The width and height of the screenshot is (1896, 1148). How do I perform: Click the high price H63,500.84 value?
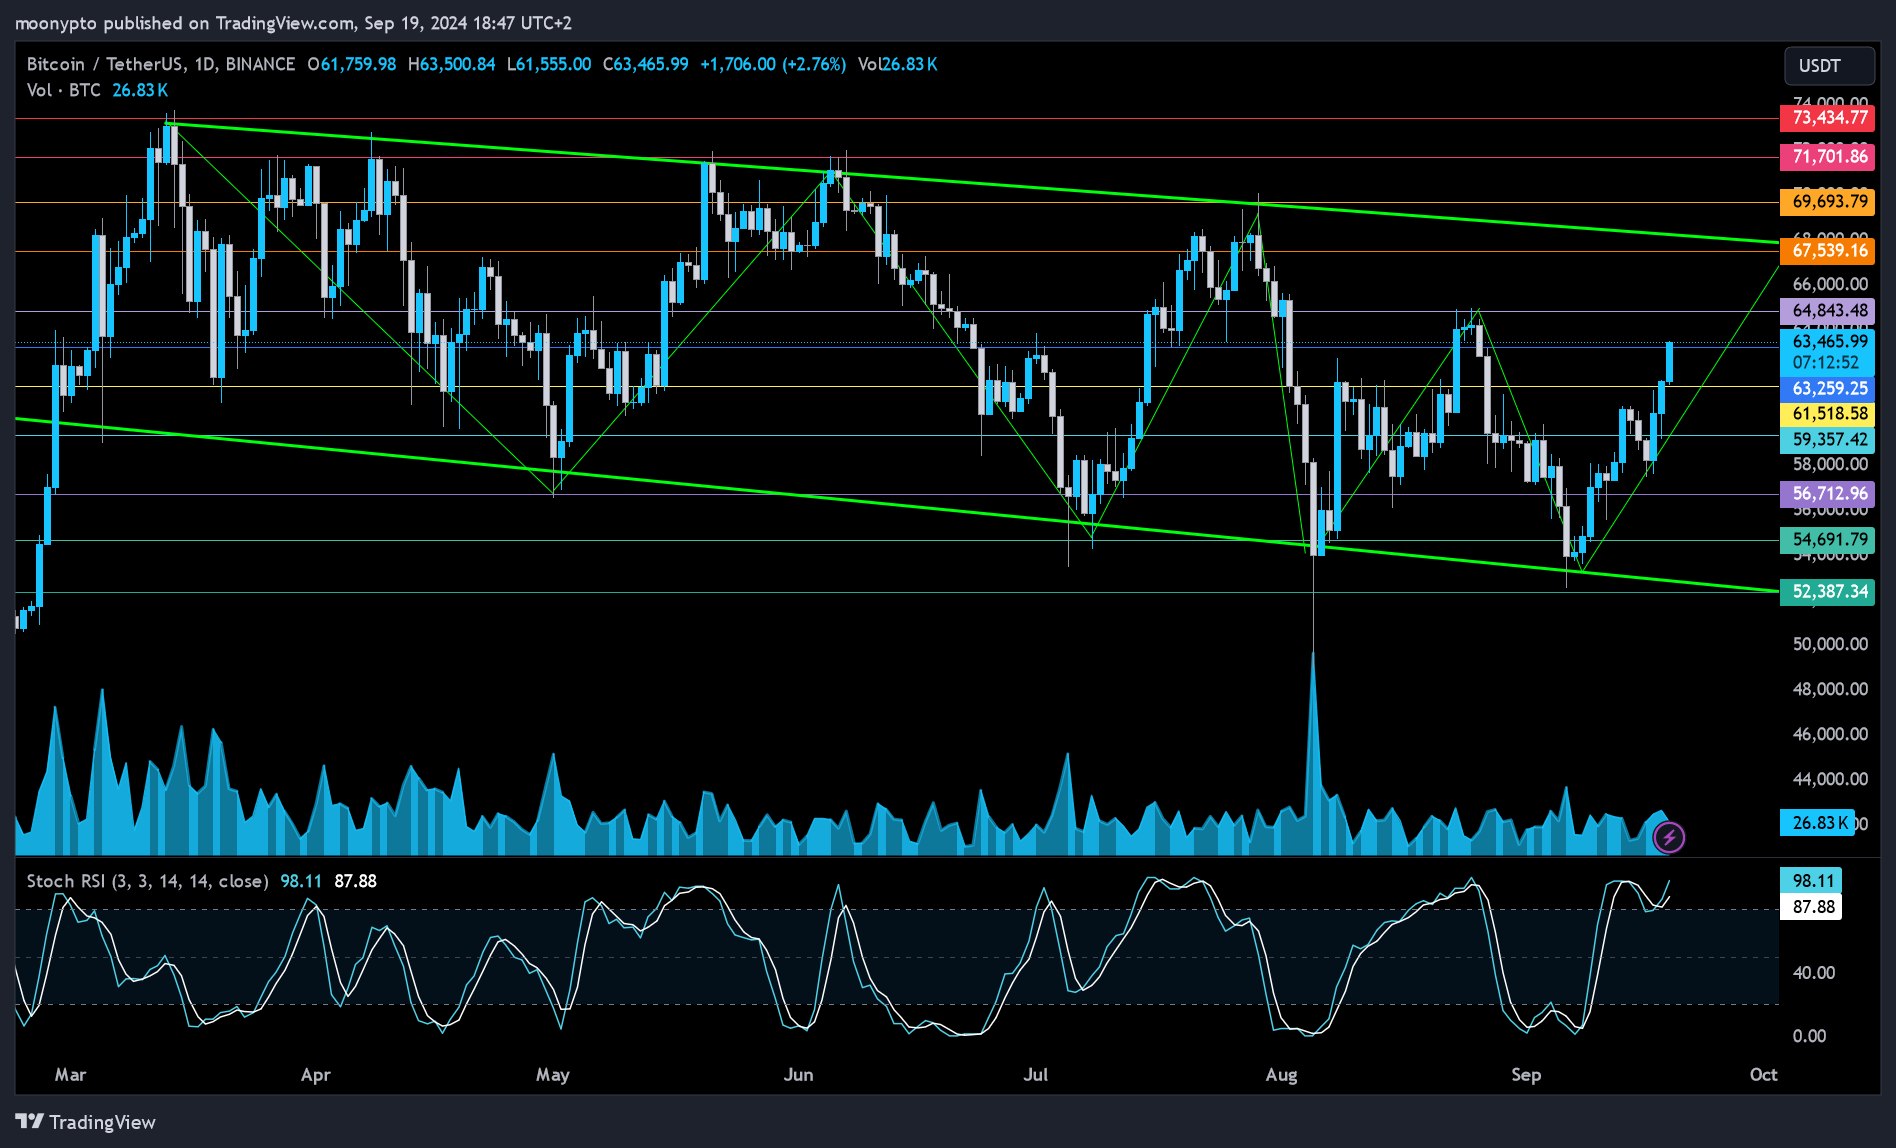pyautogui.click(x=451, y=64)
